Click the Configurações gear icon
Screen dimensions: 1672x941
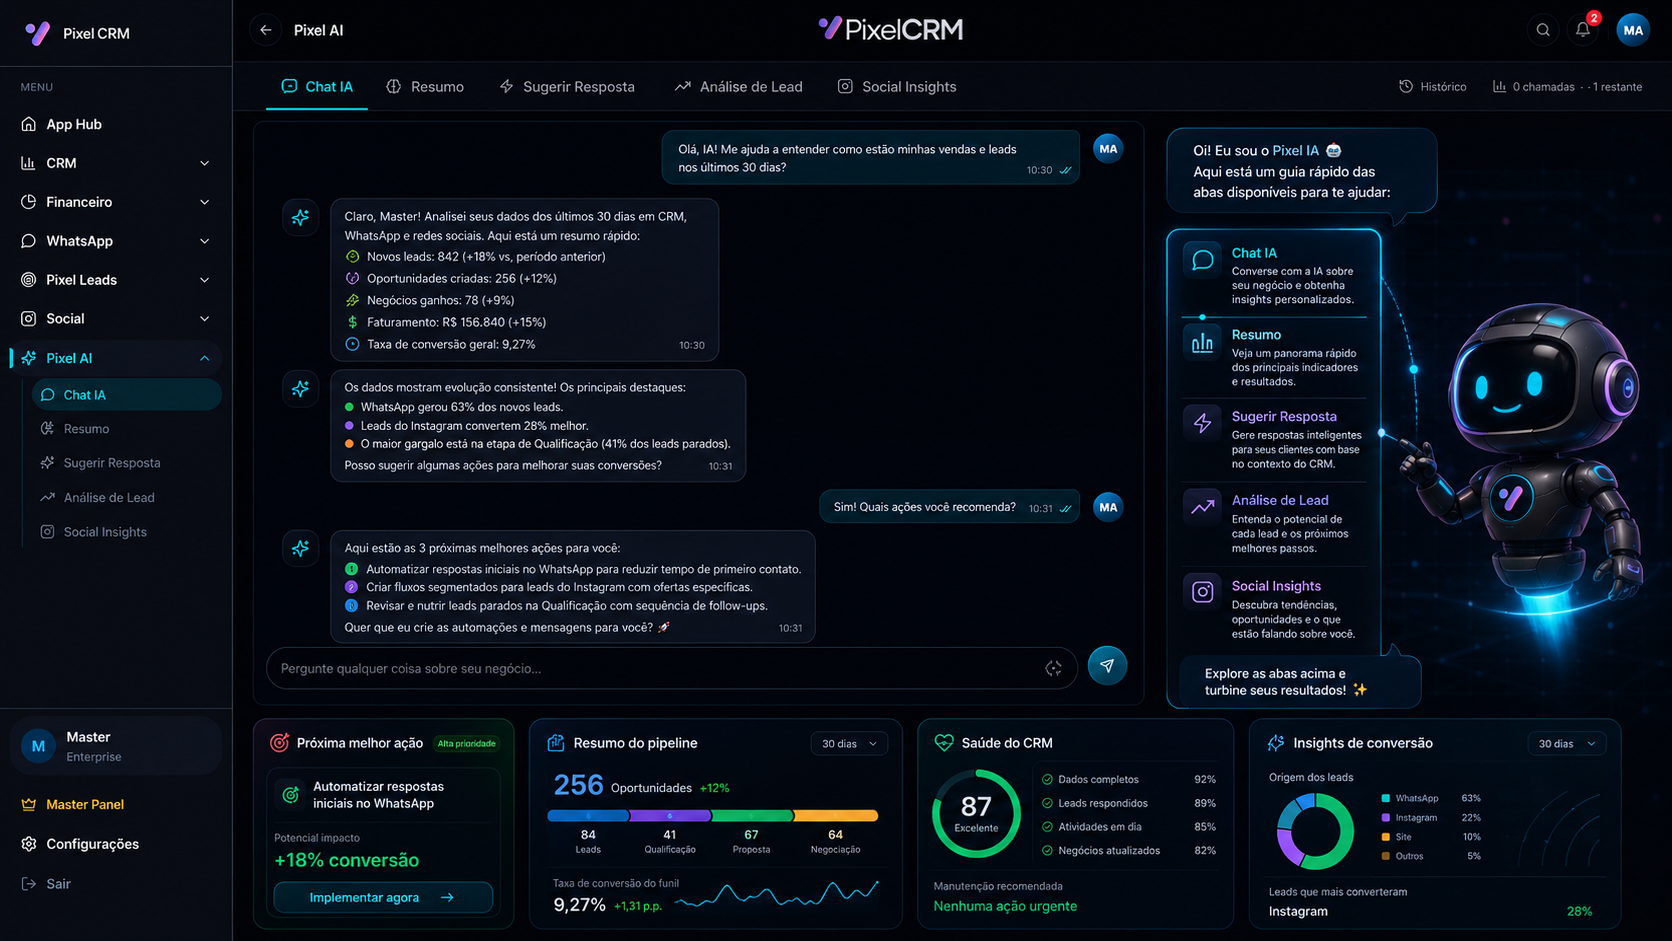coord(28,844)
